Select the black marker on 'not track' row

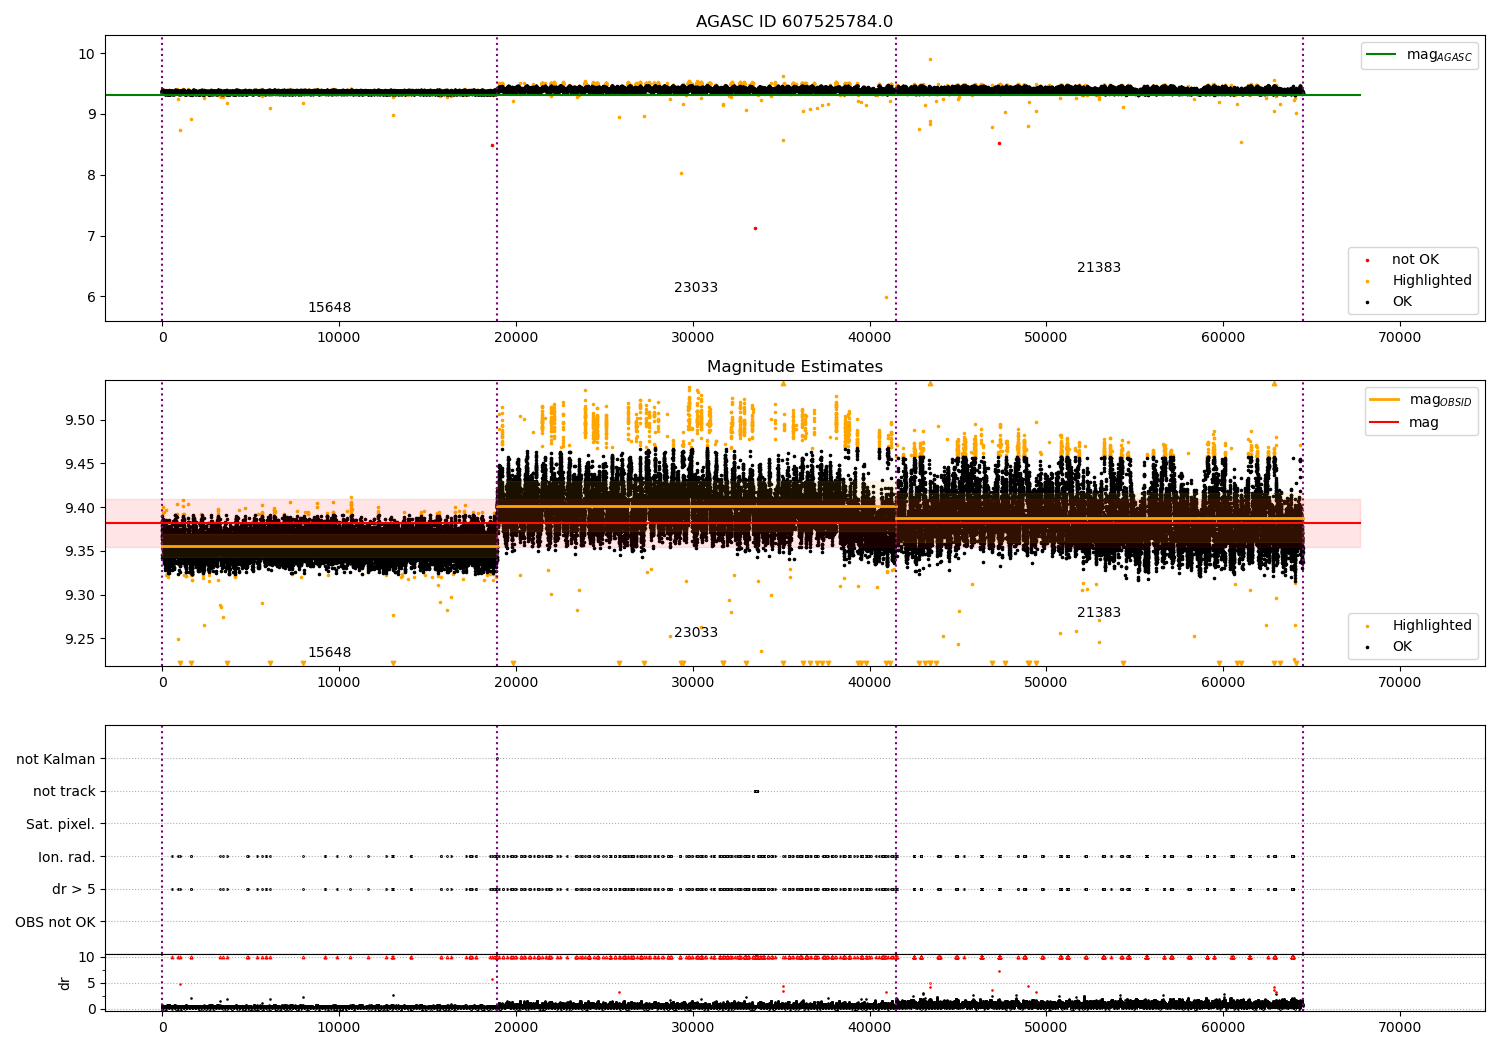coord(756,792)
